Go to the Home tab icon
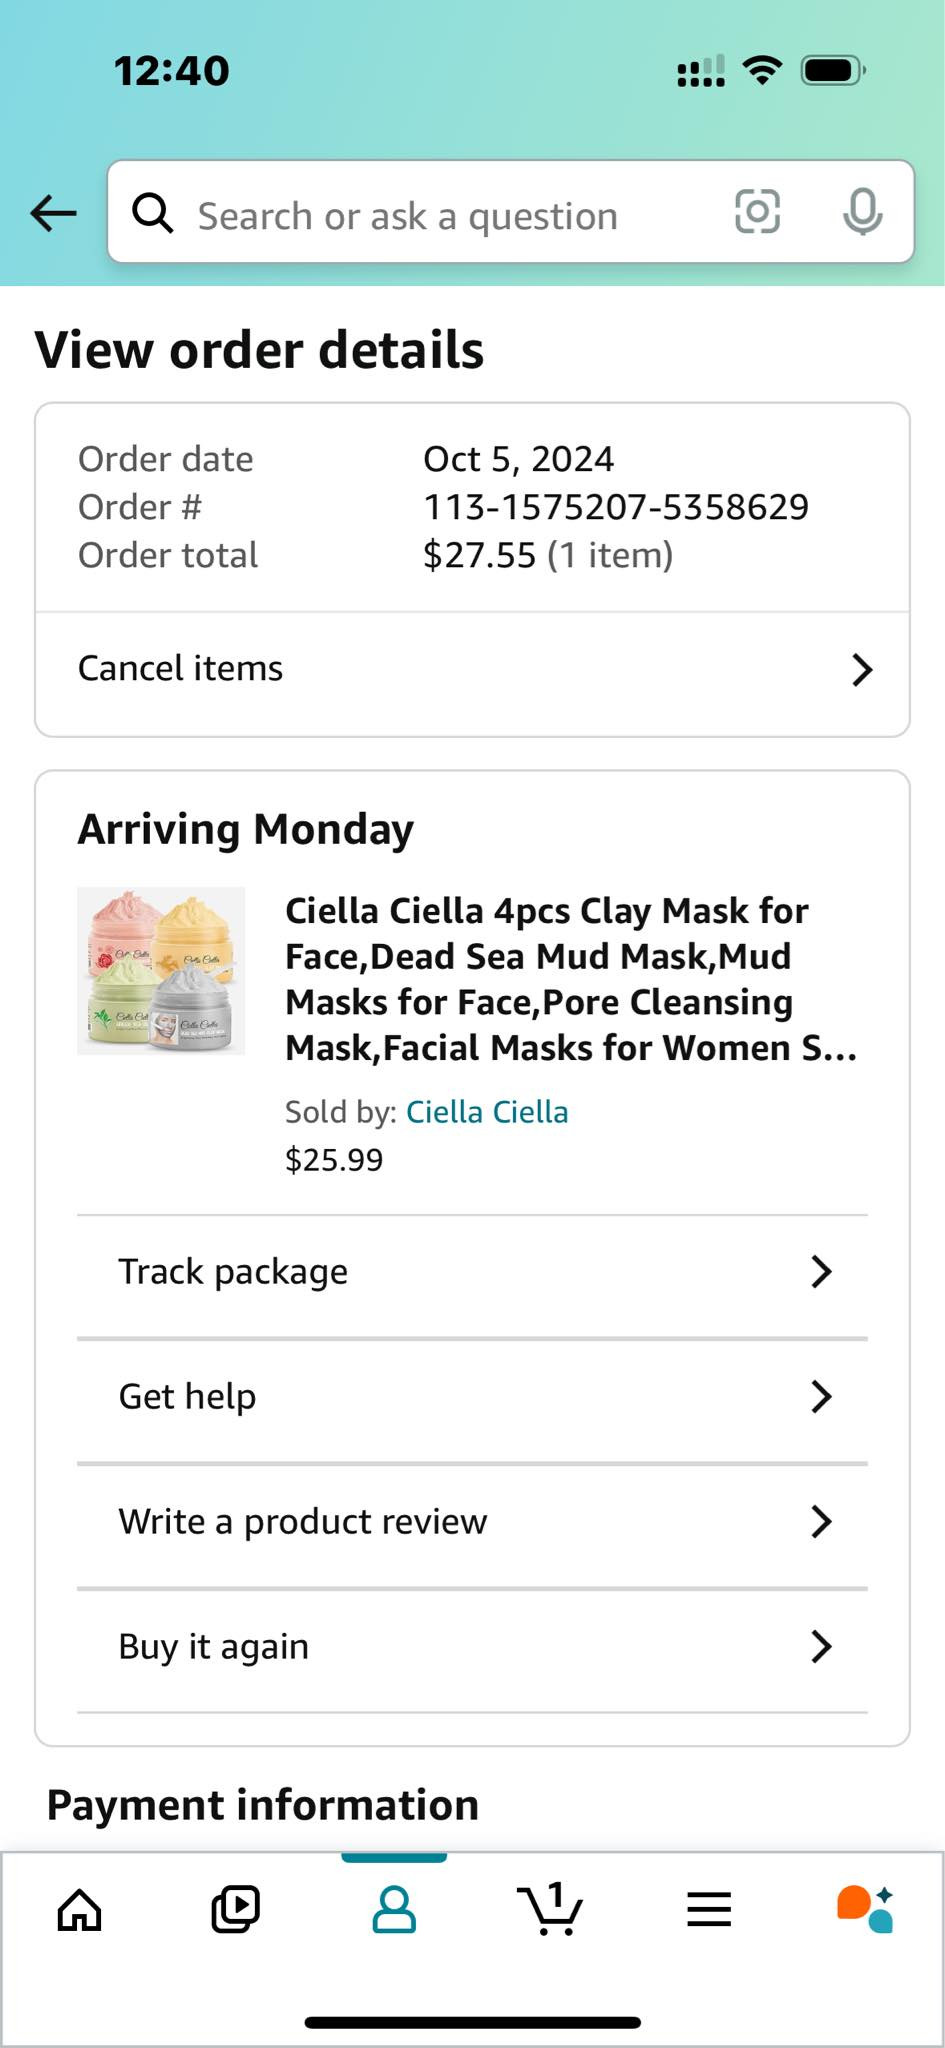Viewport: 945px width, 2048px height. pos(80,1910)
